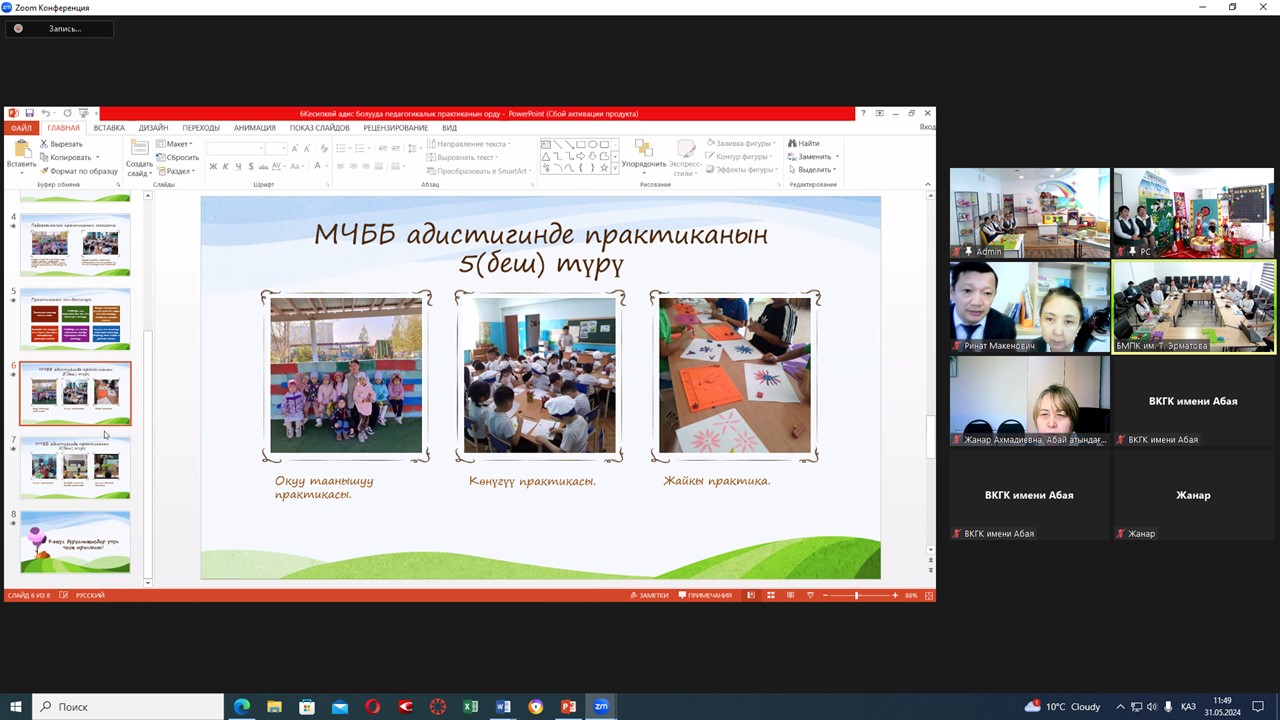Switch to the АНИМАЦИЯ ribbon tab
This screenshot has width=1280, height=720.
point(254,128)
